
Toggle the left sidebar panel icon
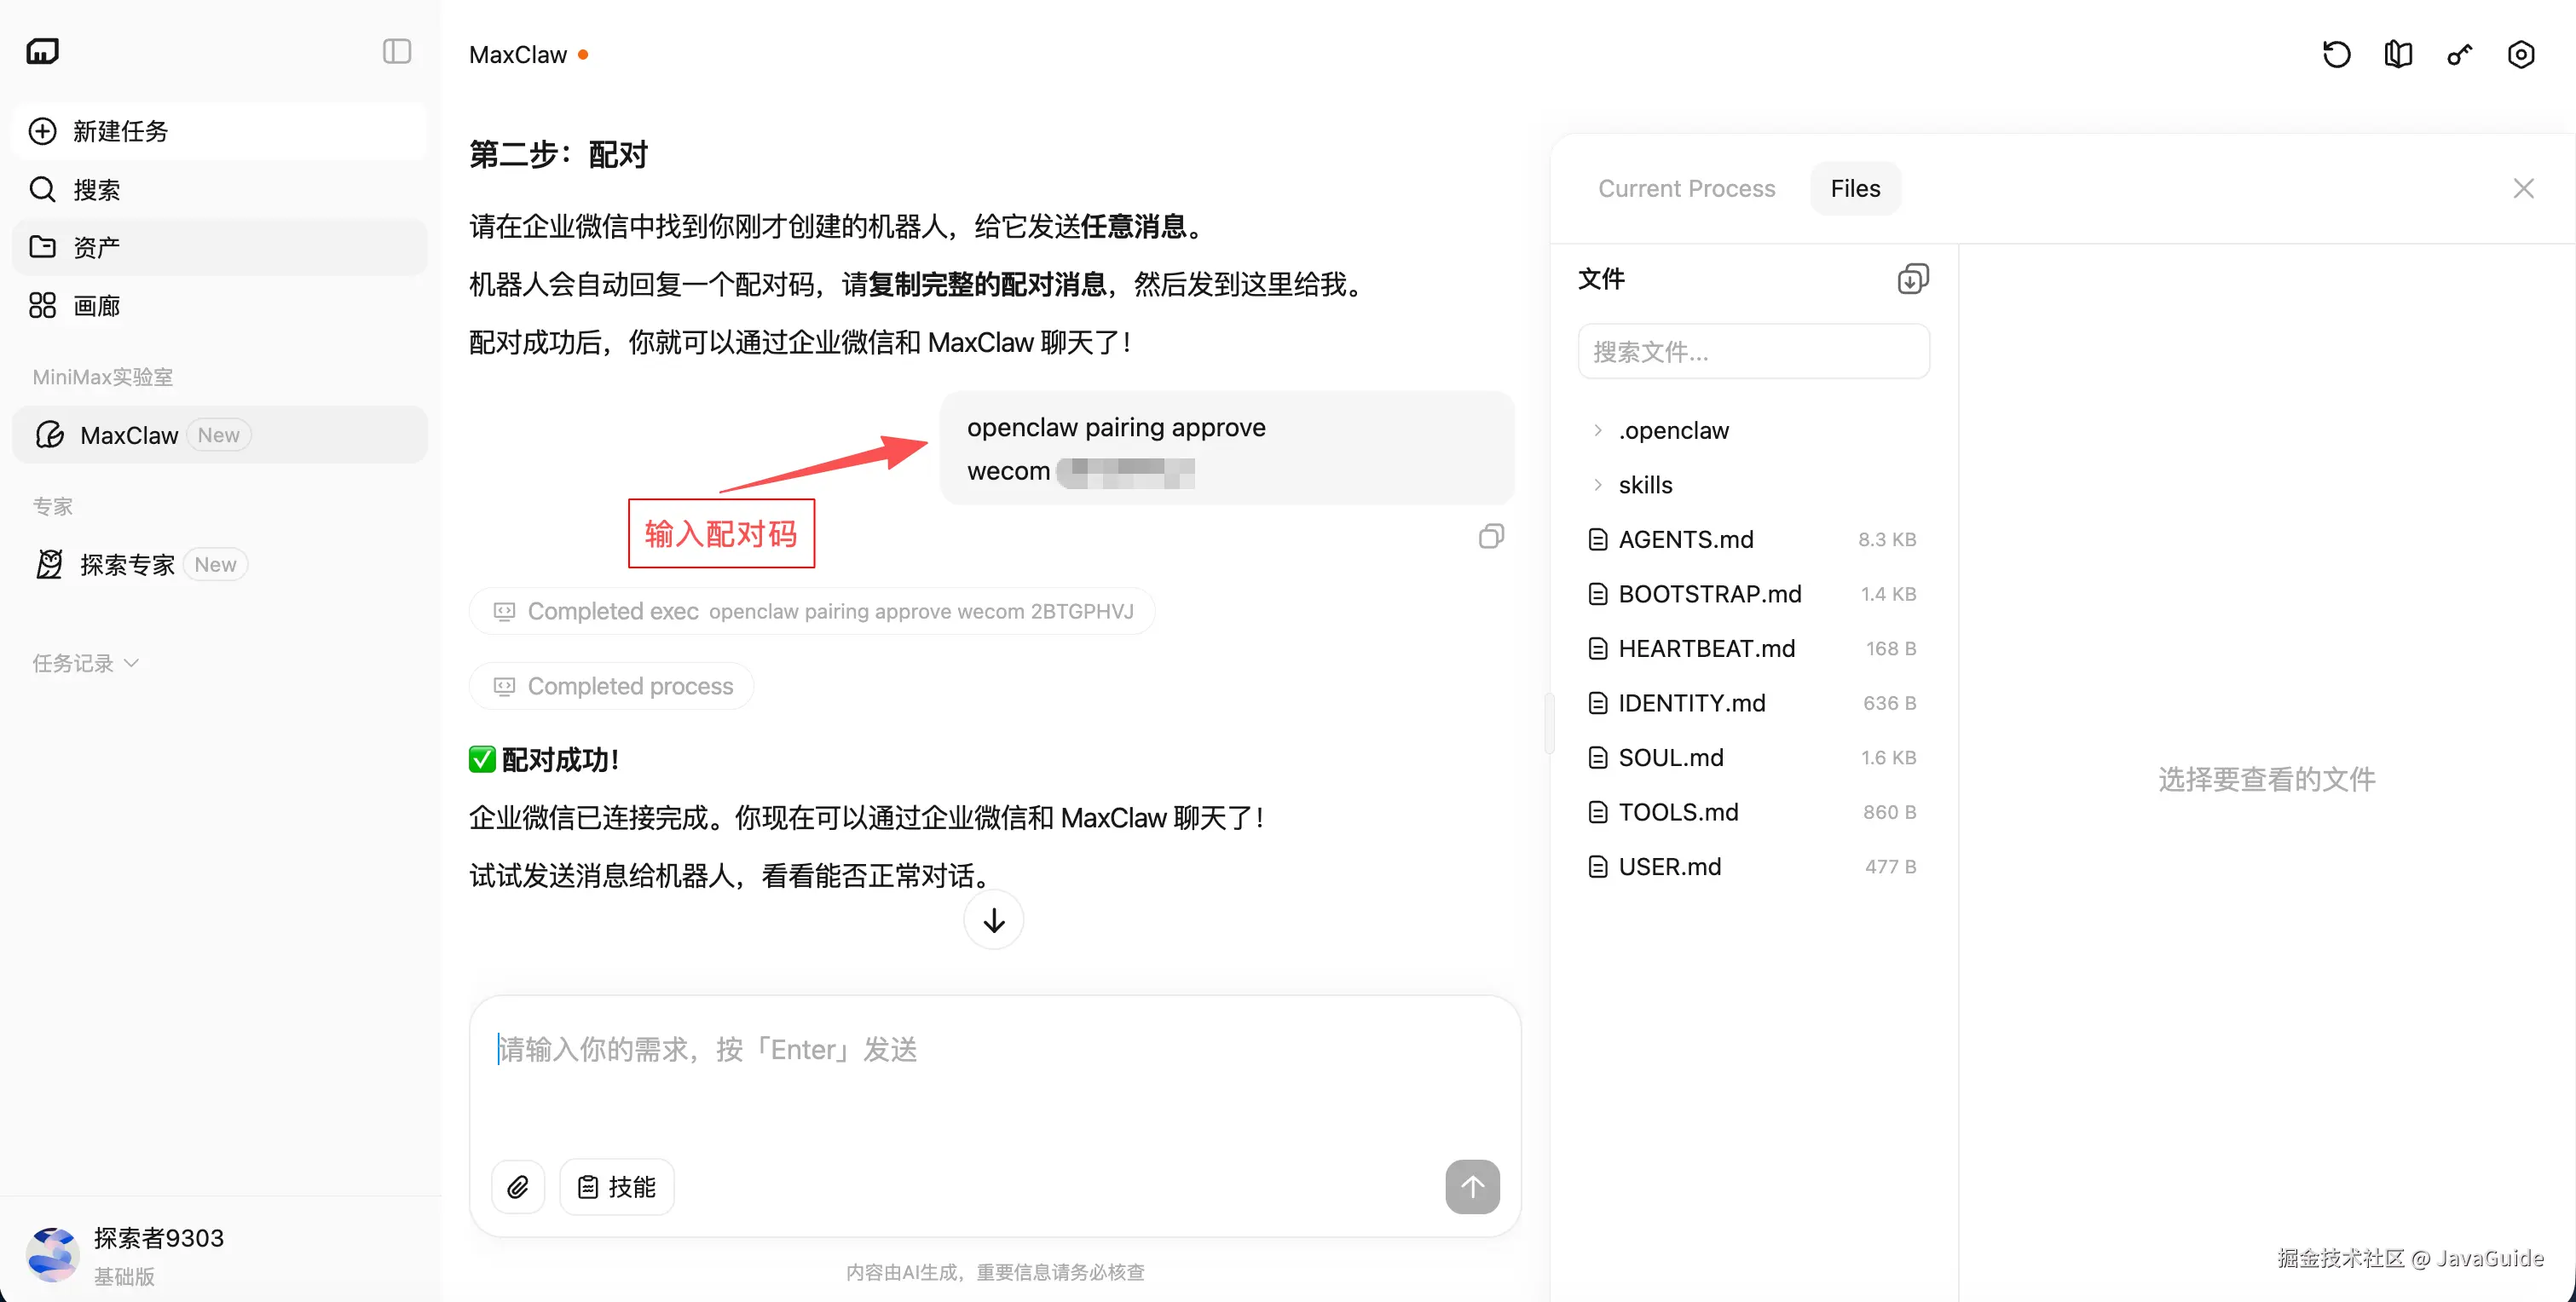[397, 51]
